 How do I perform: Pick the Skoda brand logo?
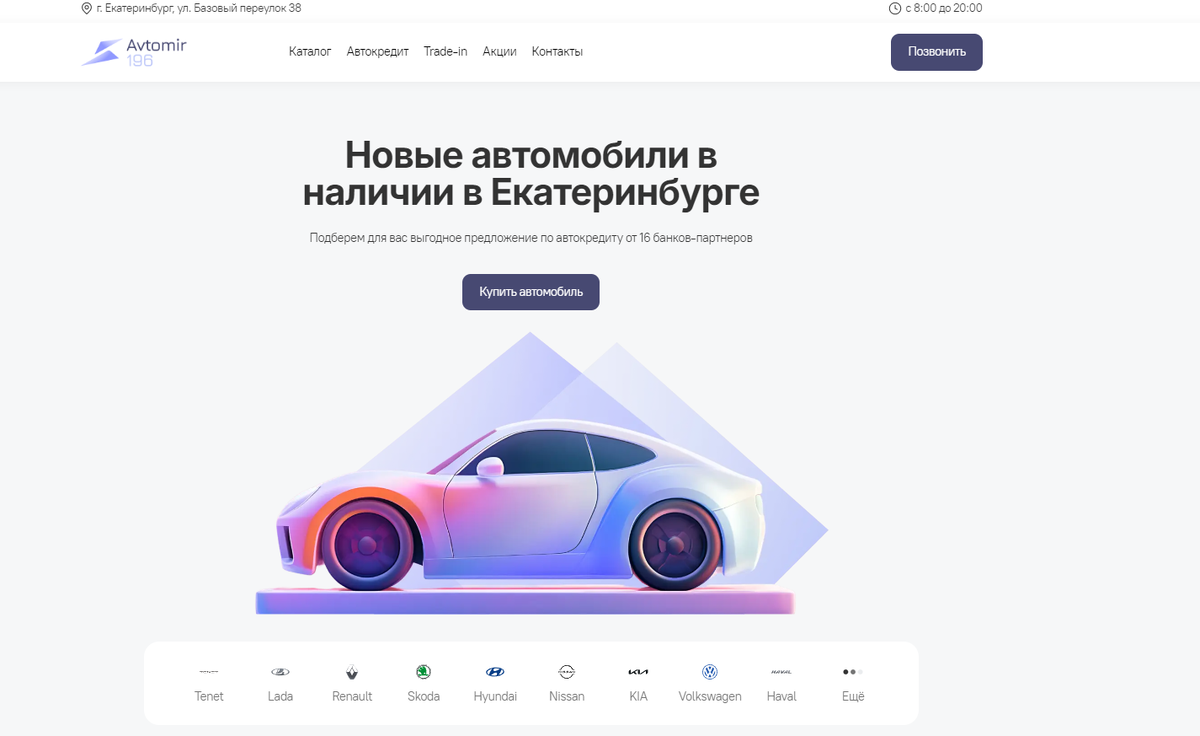pos(424,672)
